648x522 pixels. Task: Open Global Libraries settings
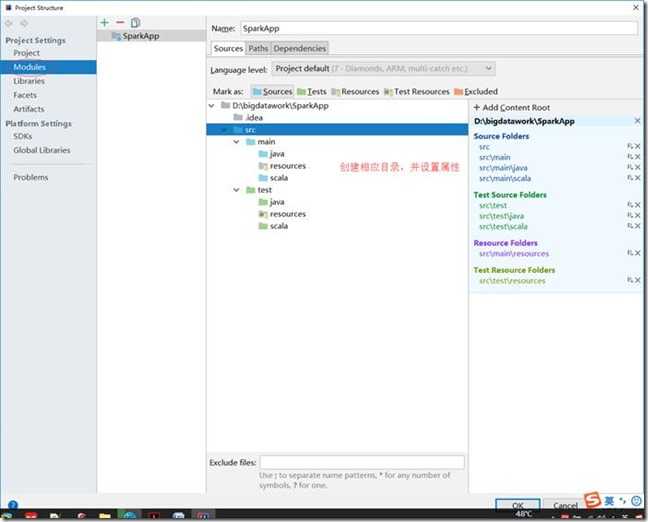click(x=42, y=150)
